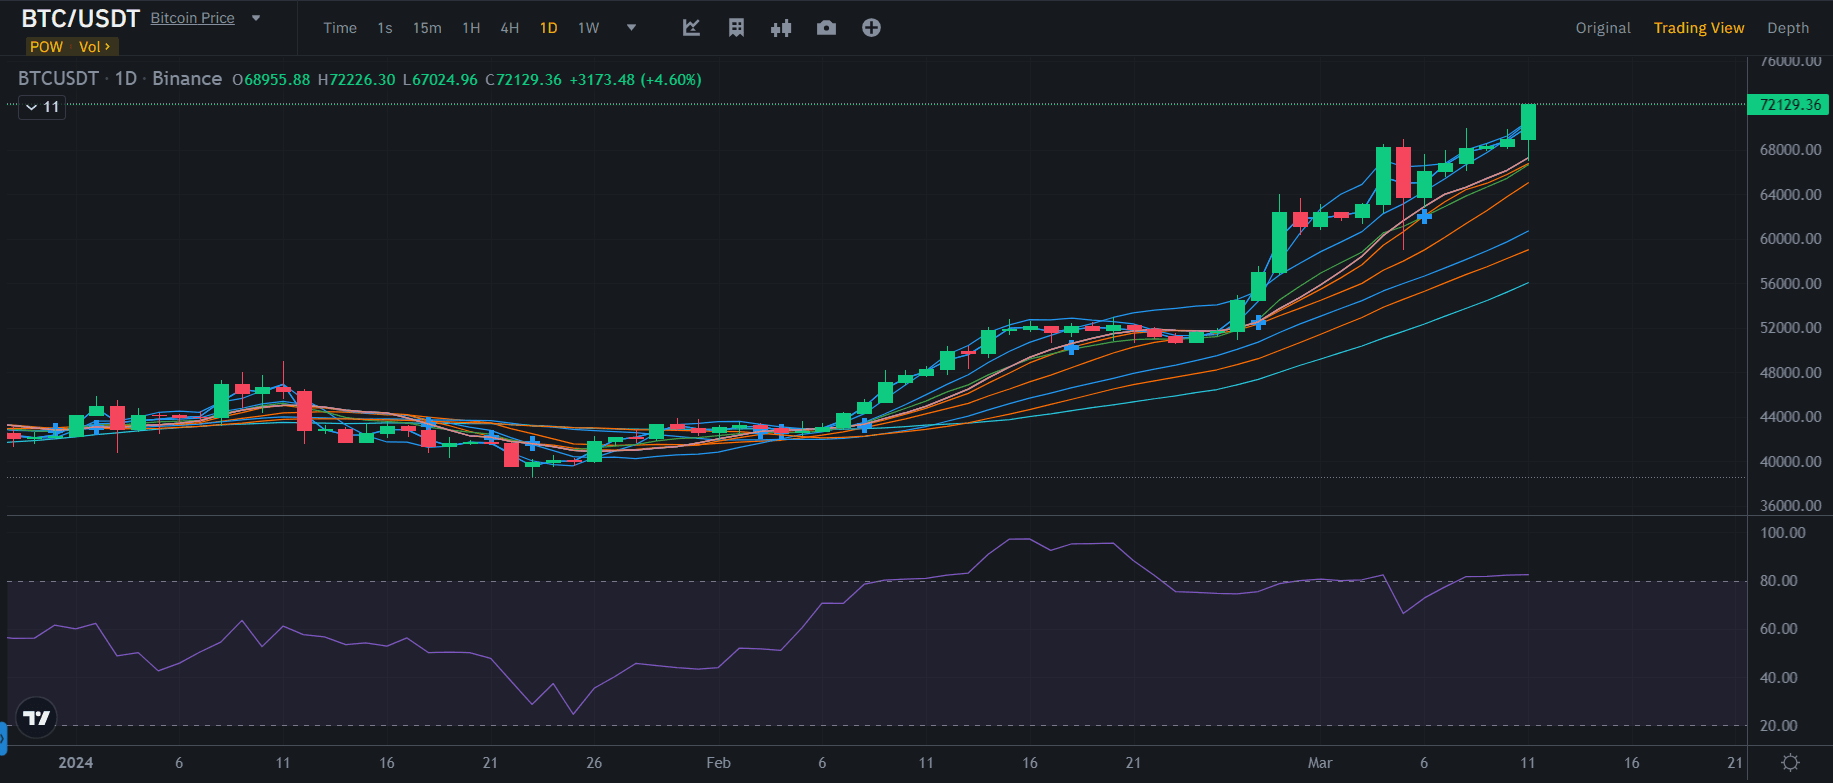Click the Vol tag next to POW
Viewport: 1833px width, 783px height.
[94, 47]
